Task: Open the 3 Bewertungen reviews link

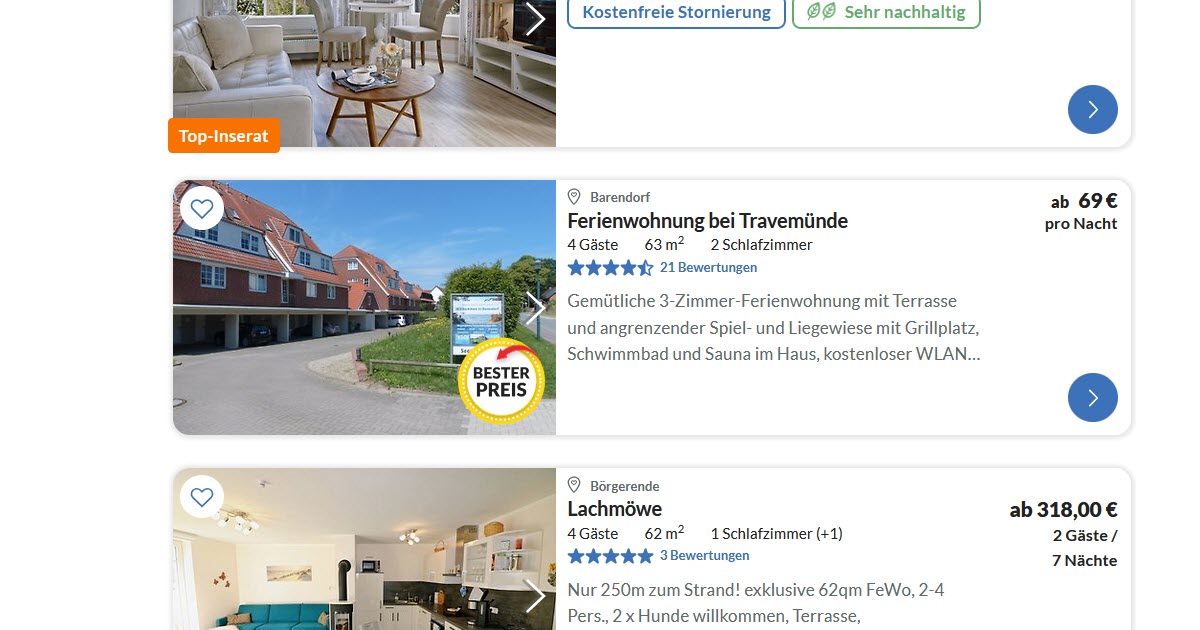Action: coord(704,555)
